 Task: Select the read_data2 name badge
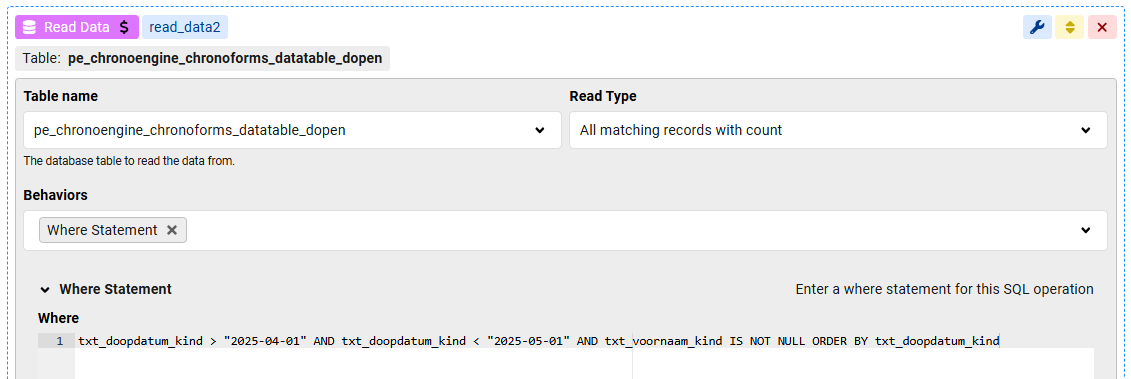(185, 27)
